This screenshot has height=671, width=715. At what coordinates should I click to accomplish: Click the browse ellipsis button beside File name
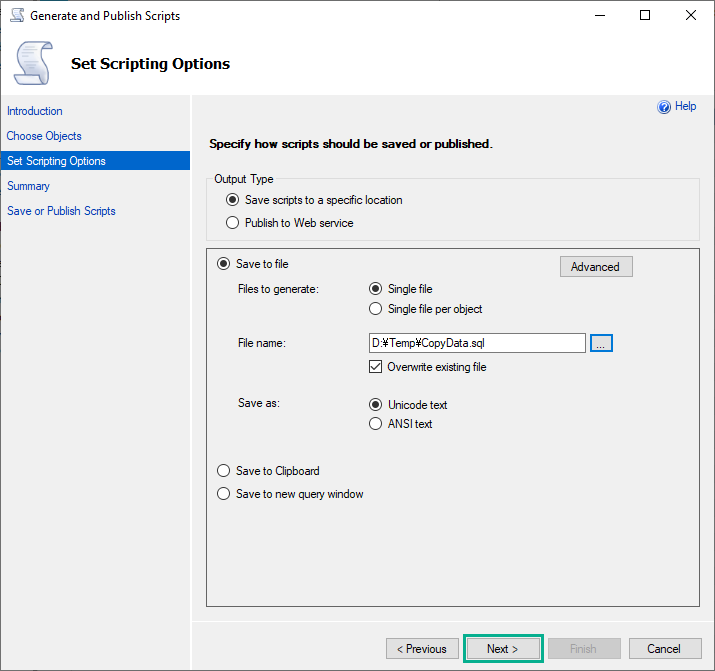coord(600,343)
